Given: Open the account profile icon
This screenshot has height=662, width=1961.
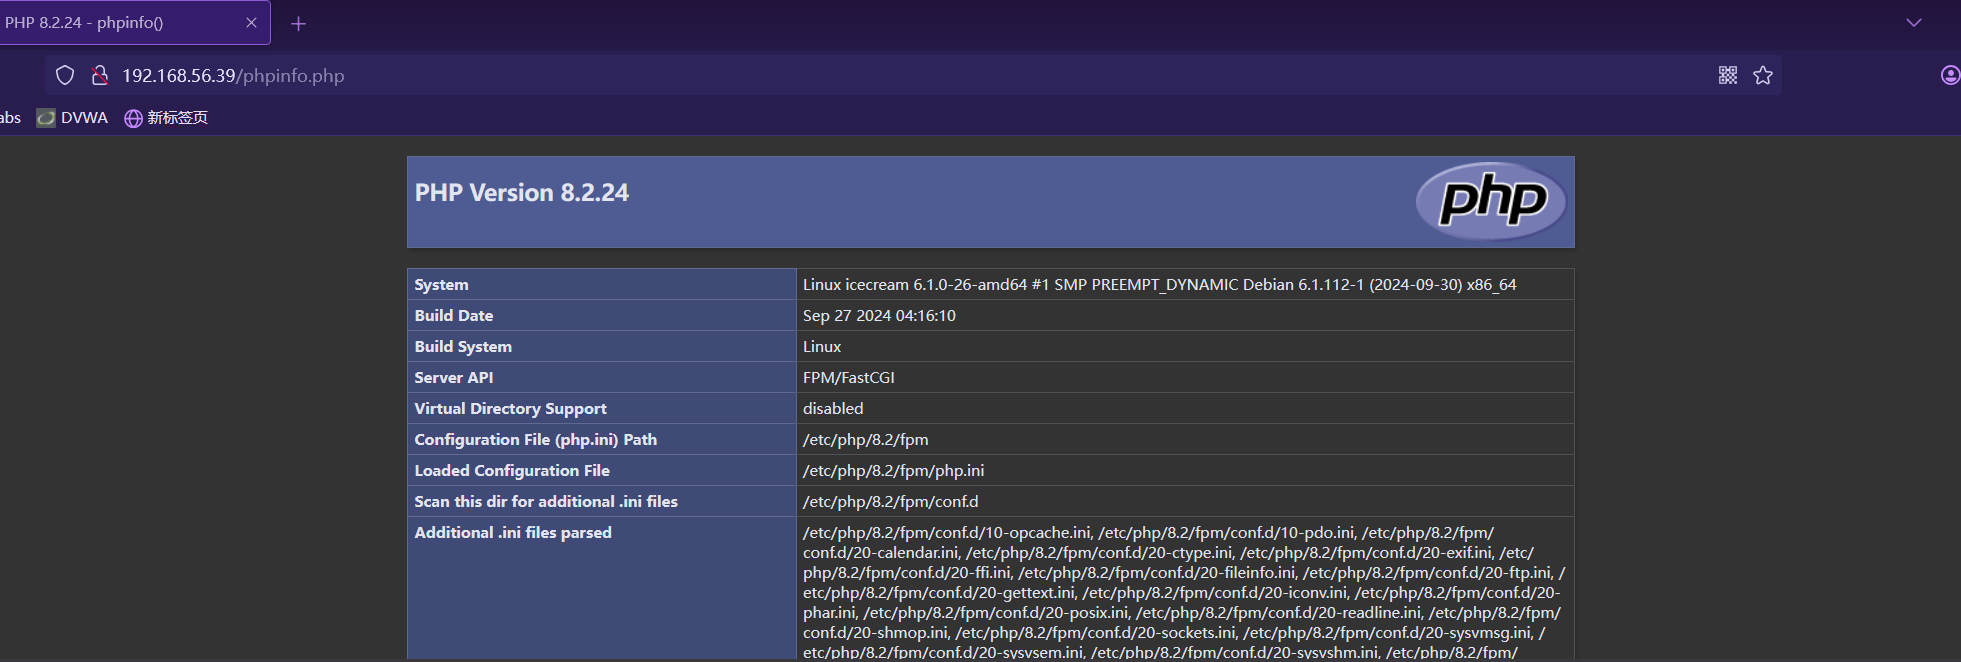Looking at the screenshot, I should pyautogui.click(x=1949, y=76).
